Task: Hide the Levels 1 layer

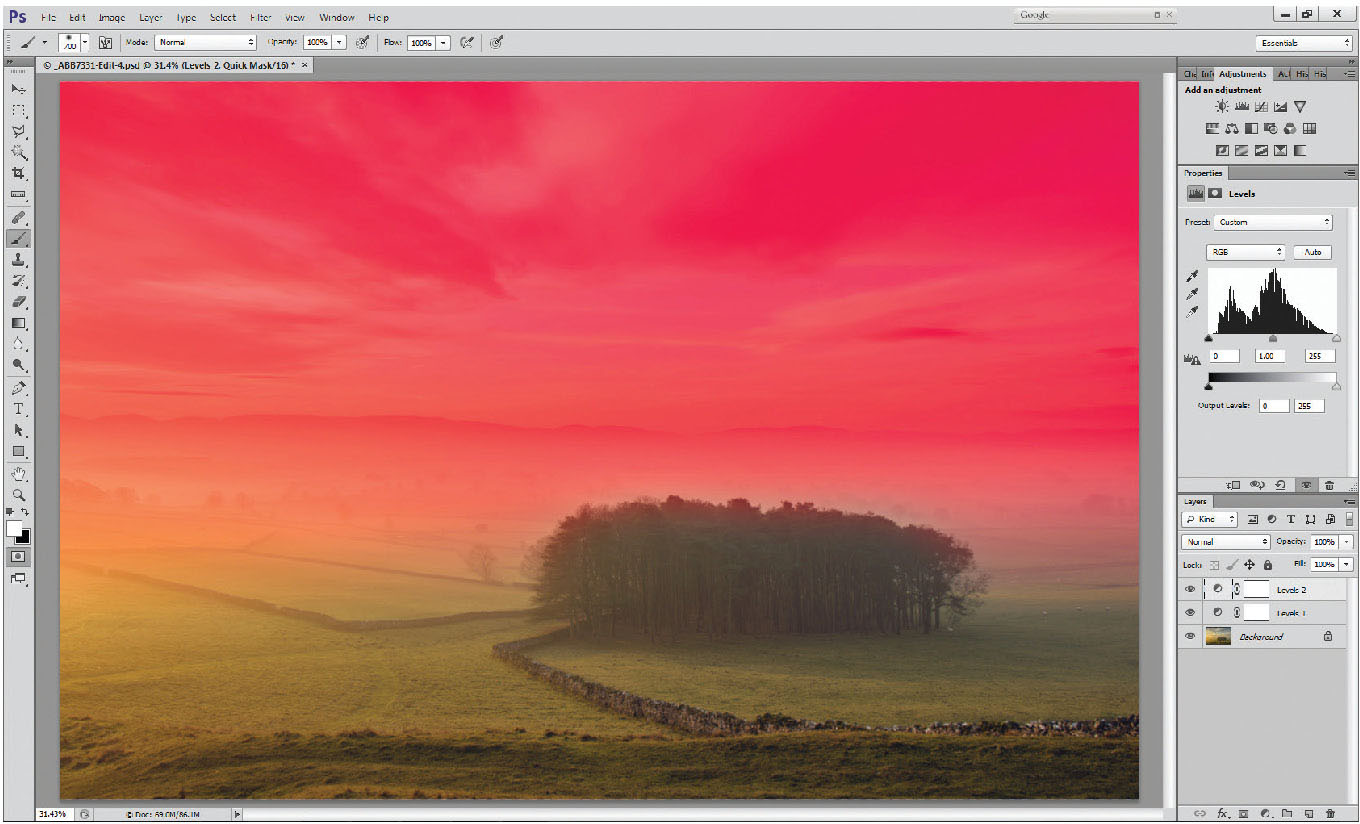Action: pyautogui.click(x=1190, y=612)
